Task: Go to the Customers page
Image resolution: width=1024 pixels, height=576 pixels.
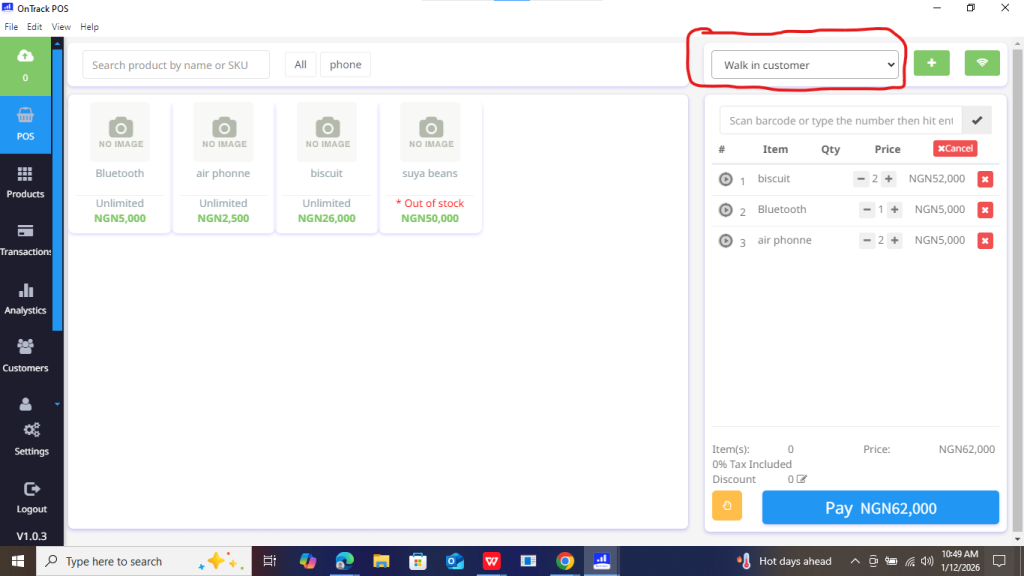Action: pos(25,355)
